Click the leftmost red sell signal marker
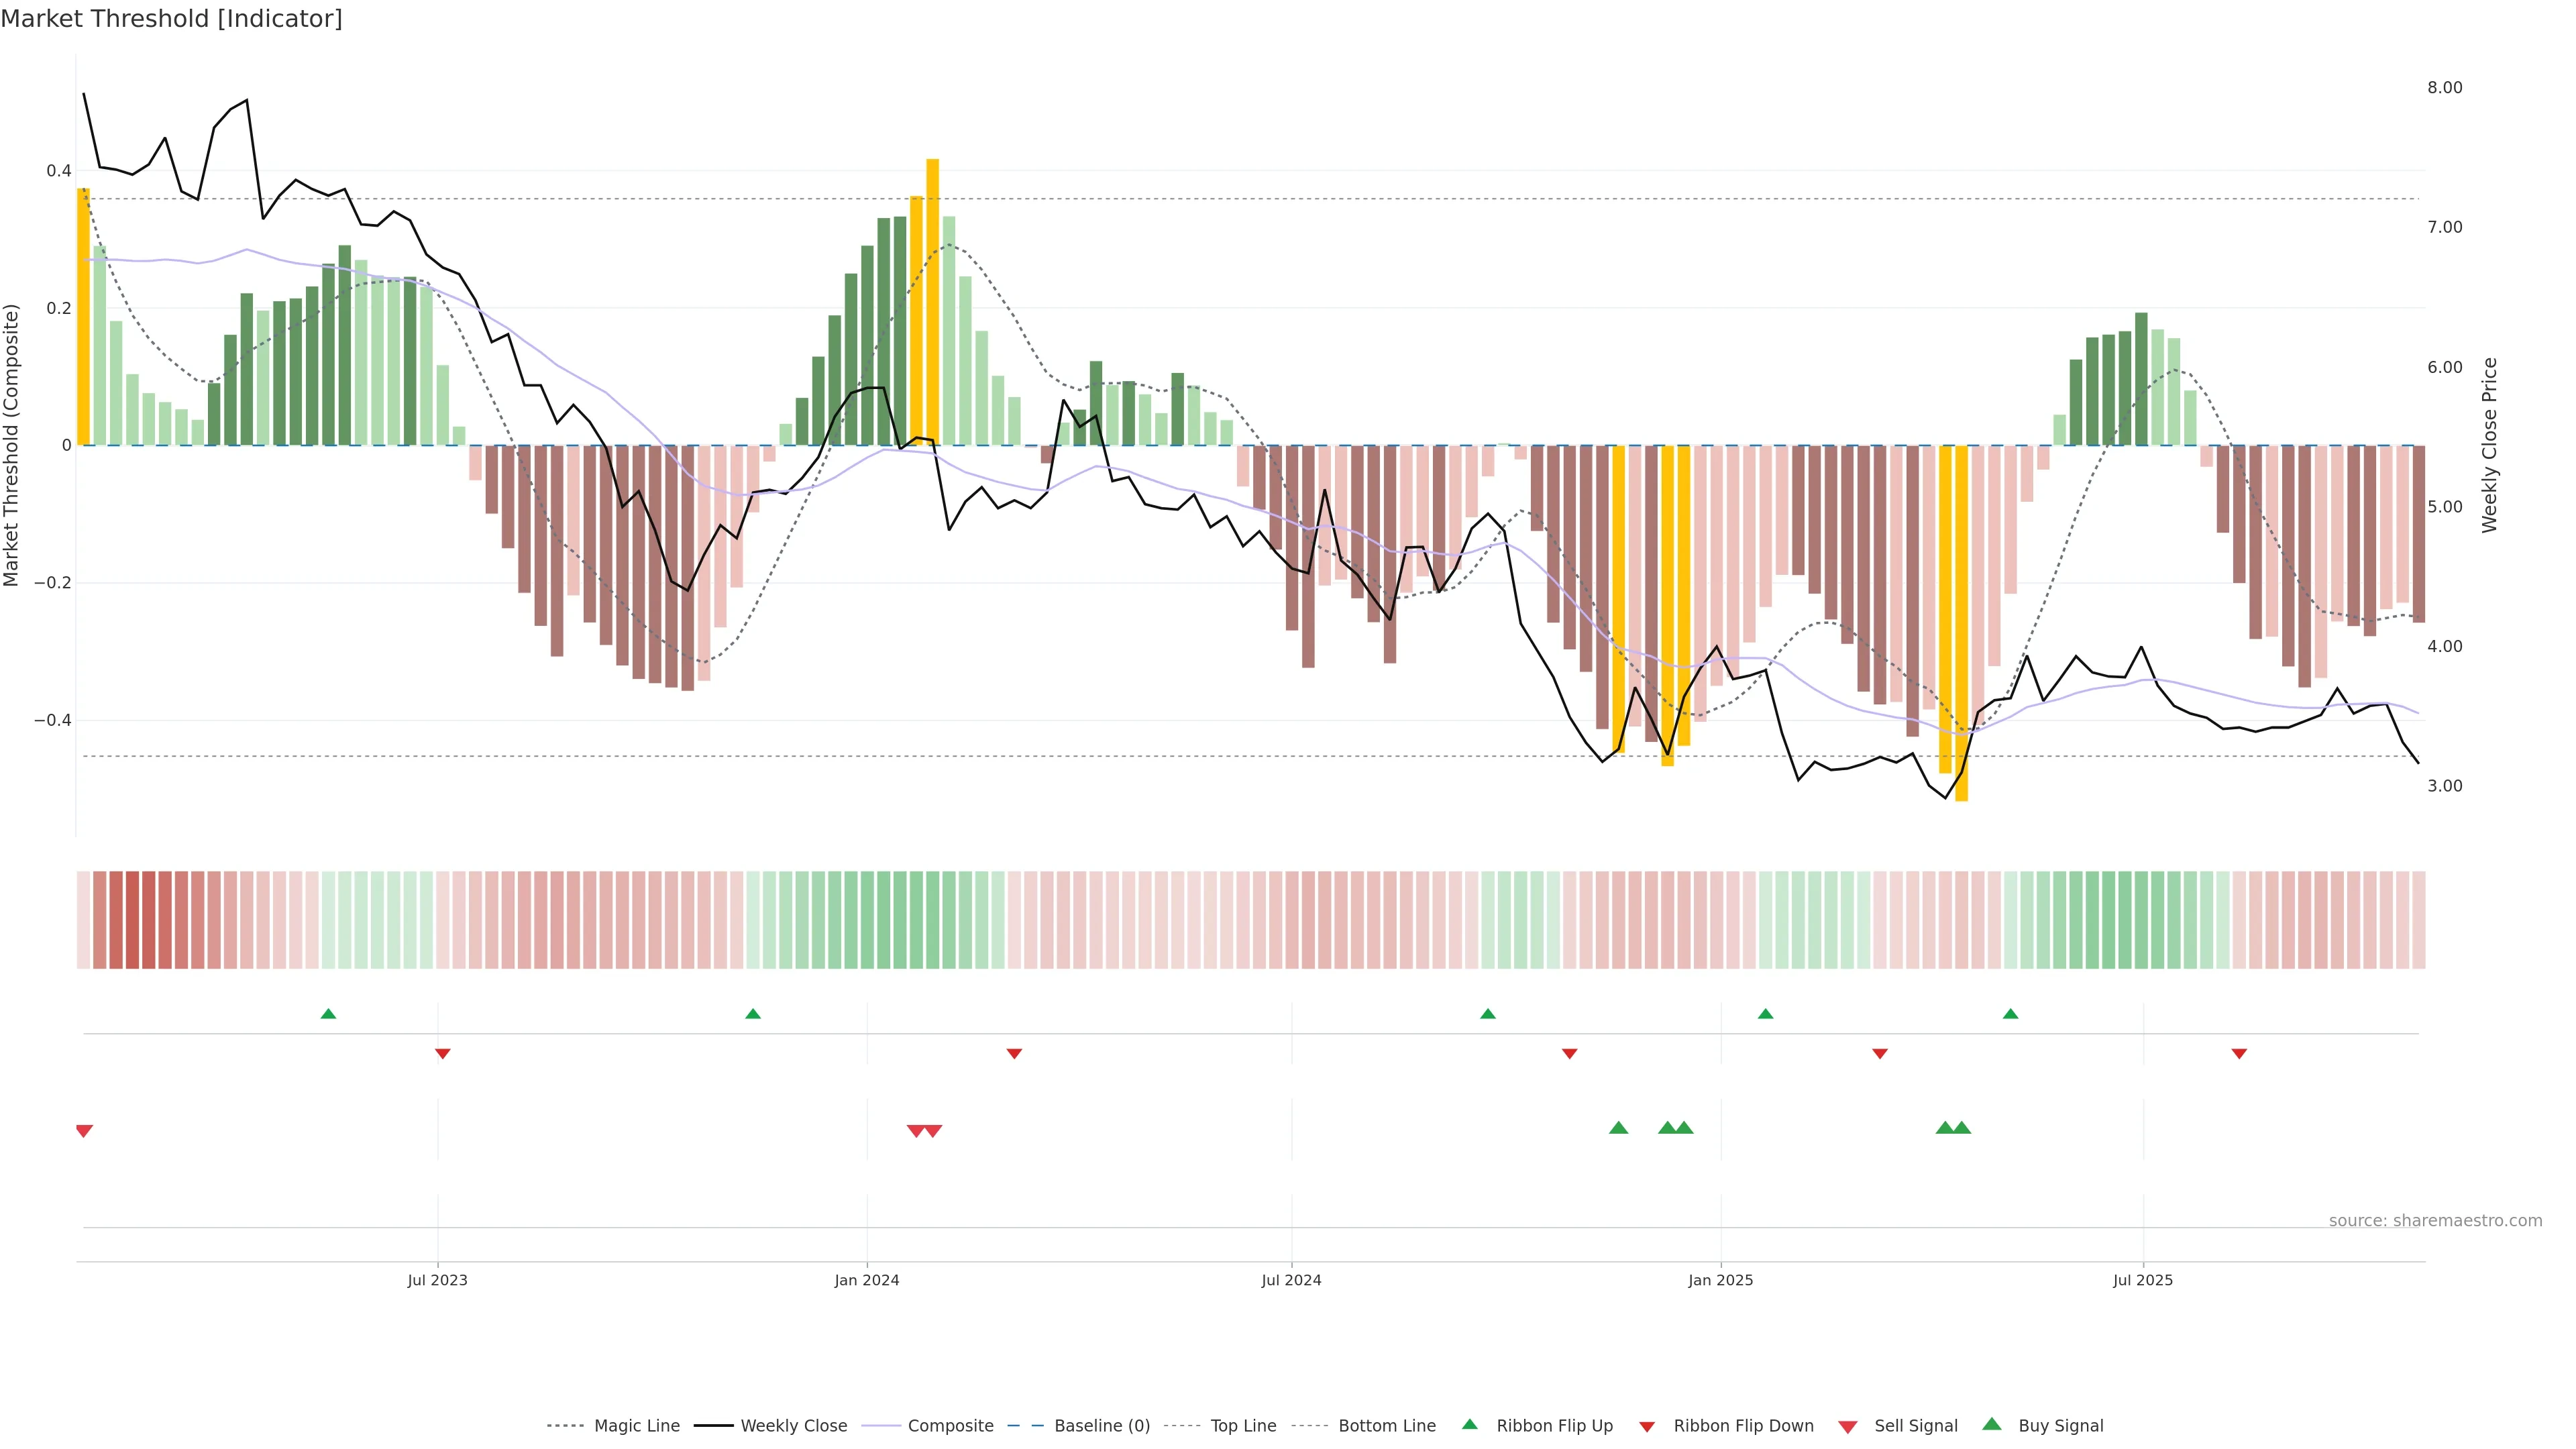 [x=84, y=1131]
